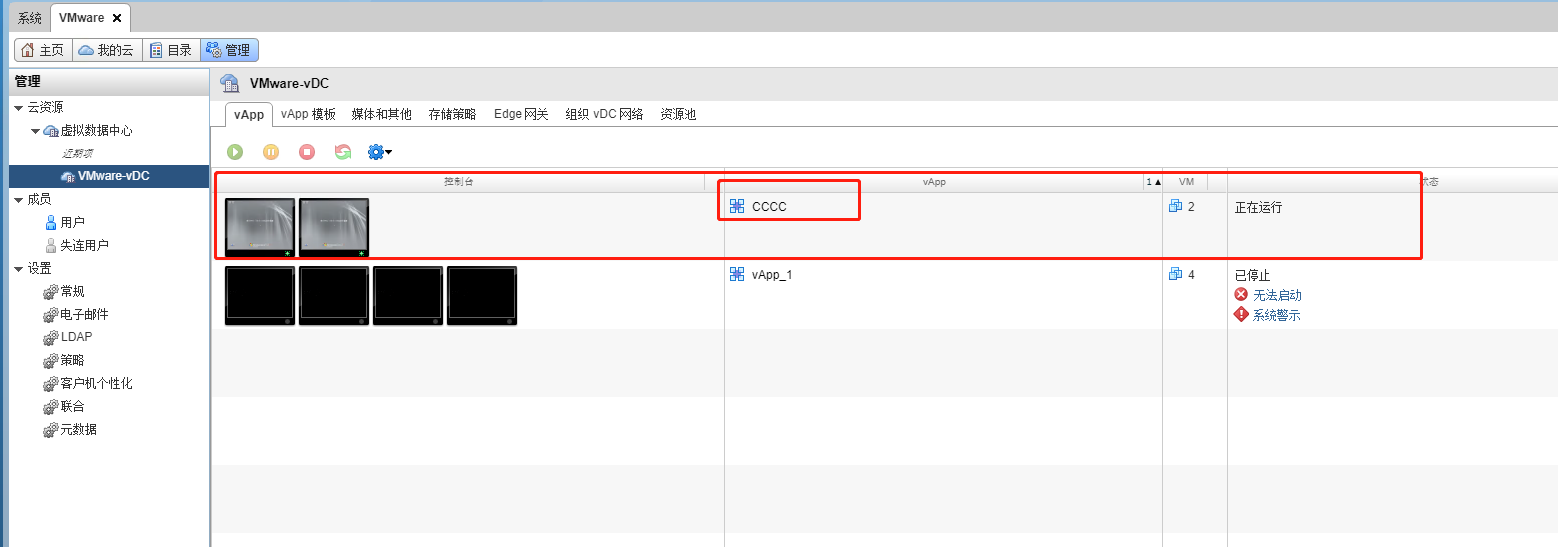Image resolution: width=1558 pixels, height=547 pixels.
Task: Click the VM column header
Action: [x=1186, y=182]
